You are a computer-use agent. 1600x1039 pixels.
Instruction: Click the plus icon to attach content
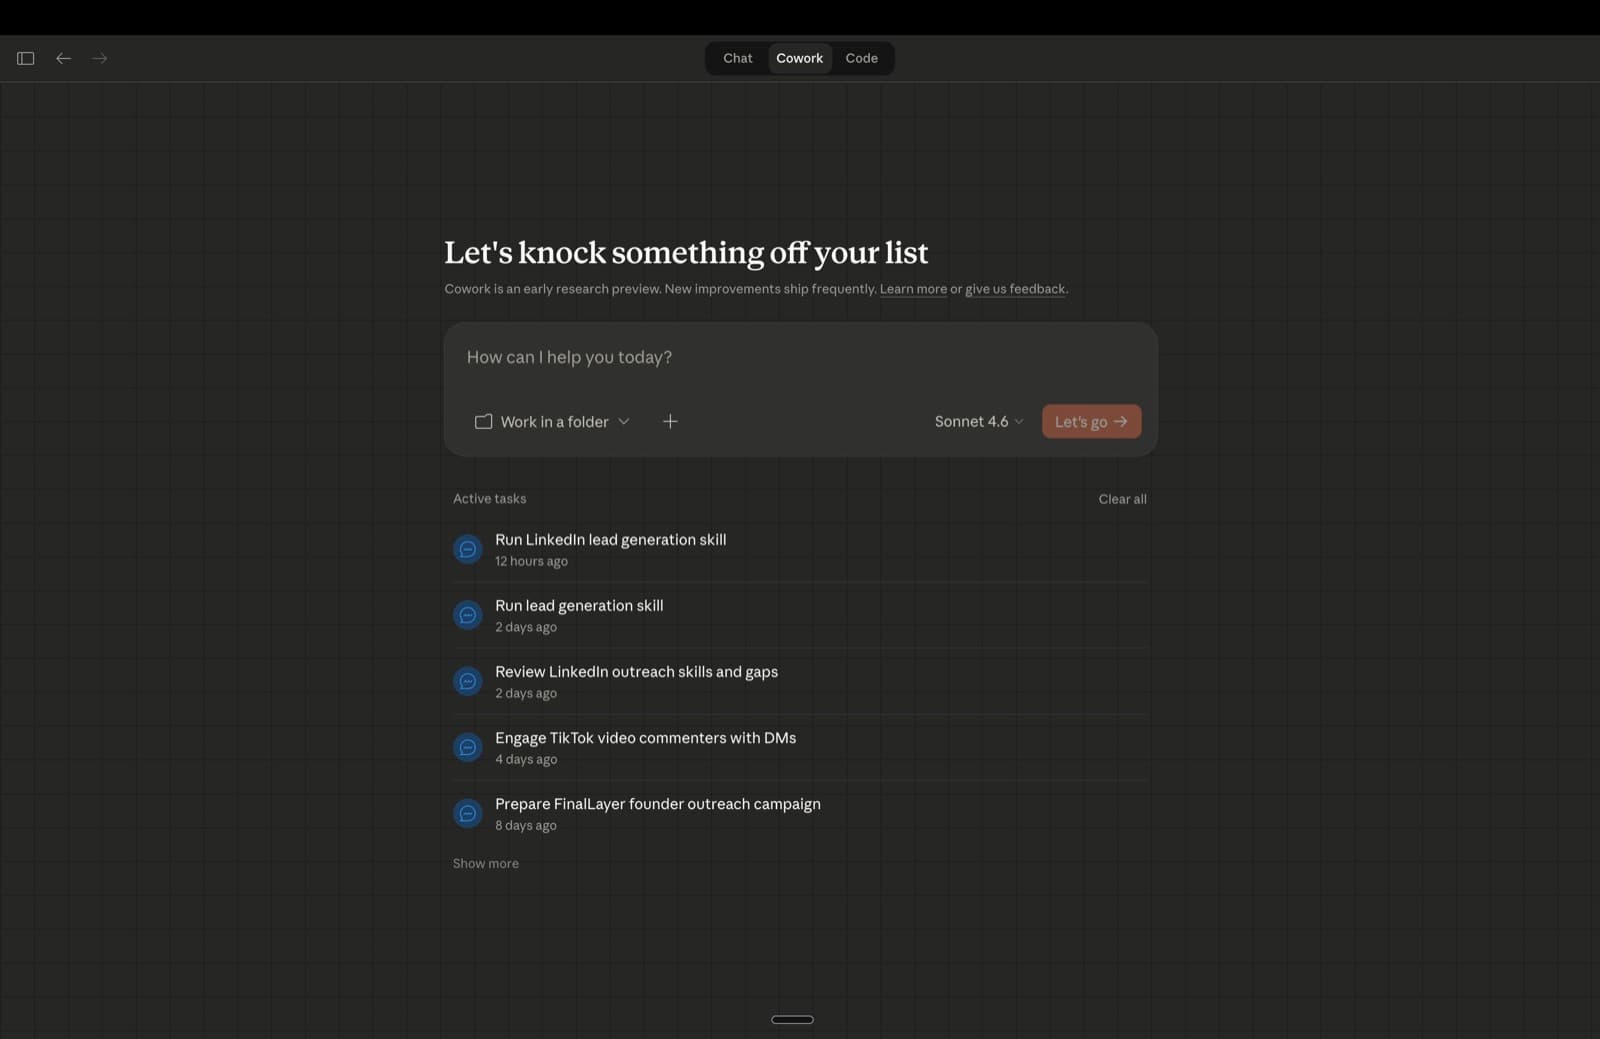(x=670, y=421)
